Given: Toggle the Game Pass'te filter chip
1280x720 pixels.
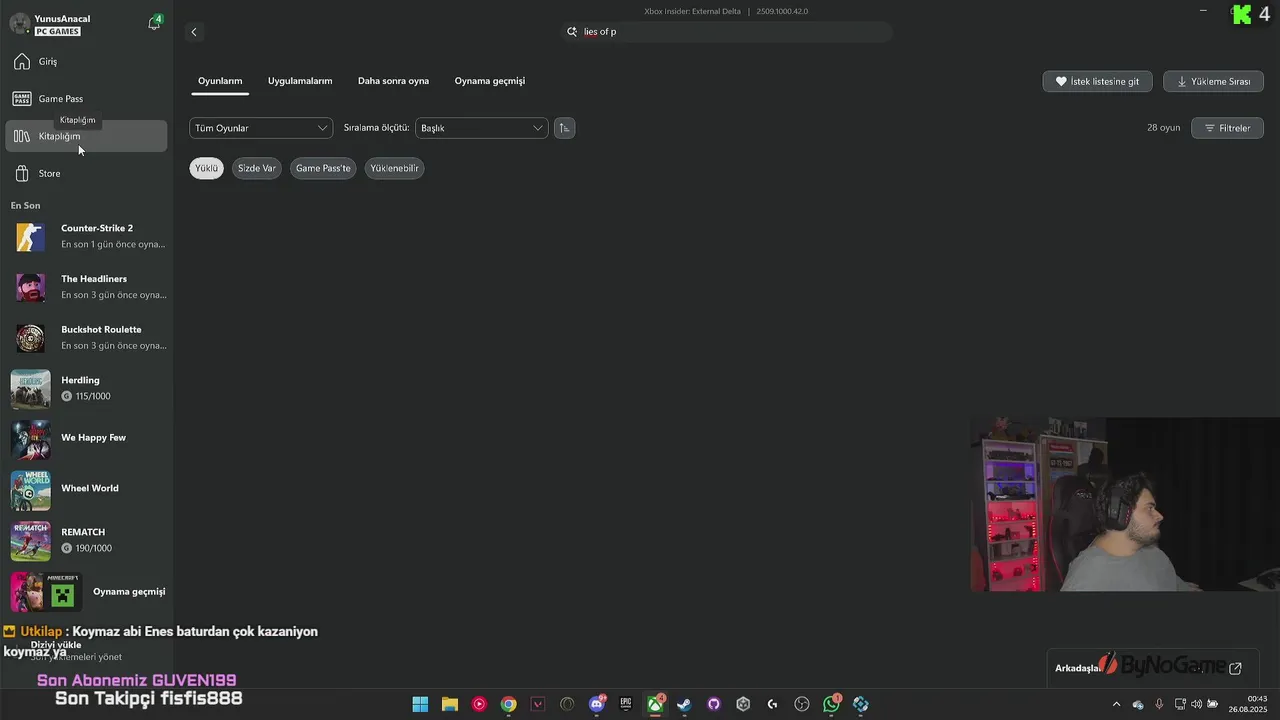Looking at the screenshot, I should (x=323, y=168).
